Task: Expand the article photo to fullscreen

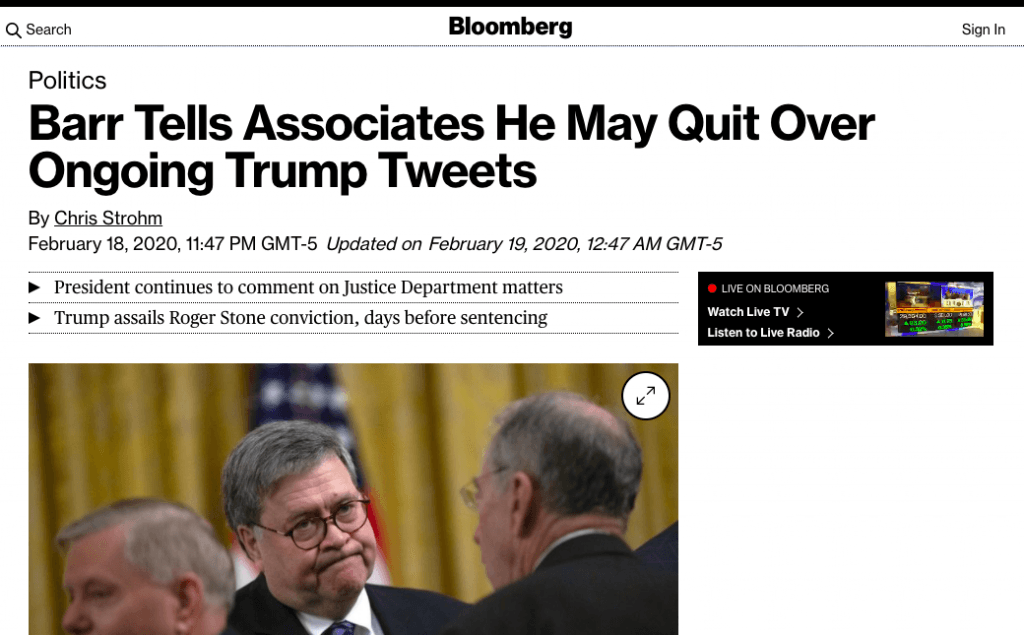Action: 645,396
